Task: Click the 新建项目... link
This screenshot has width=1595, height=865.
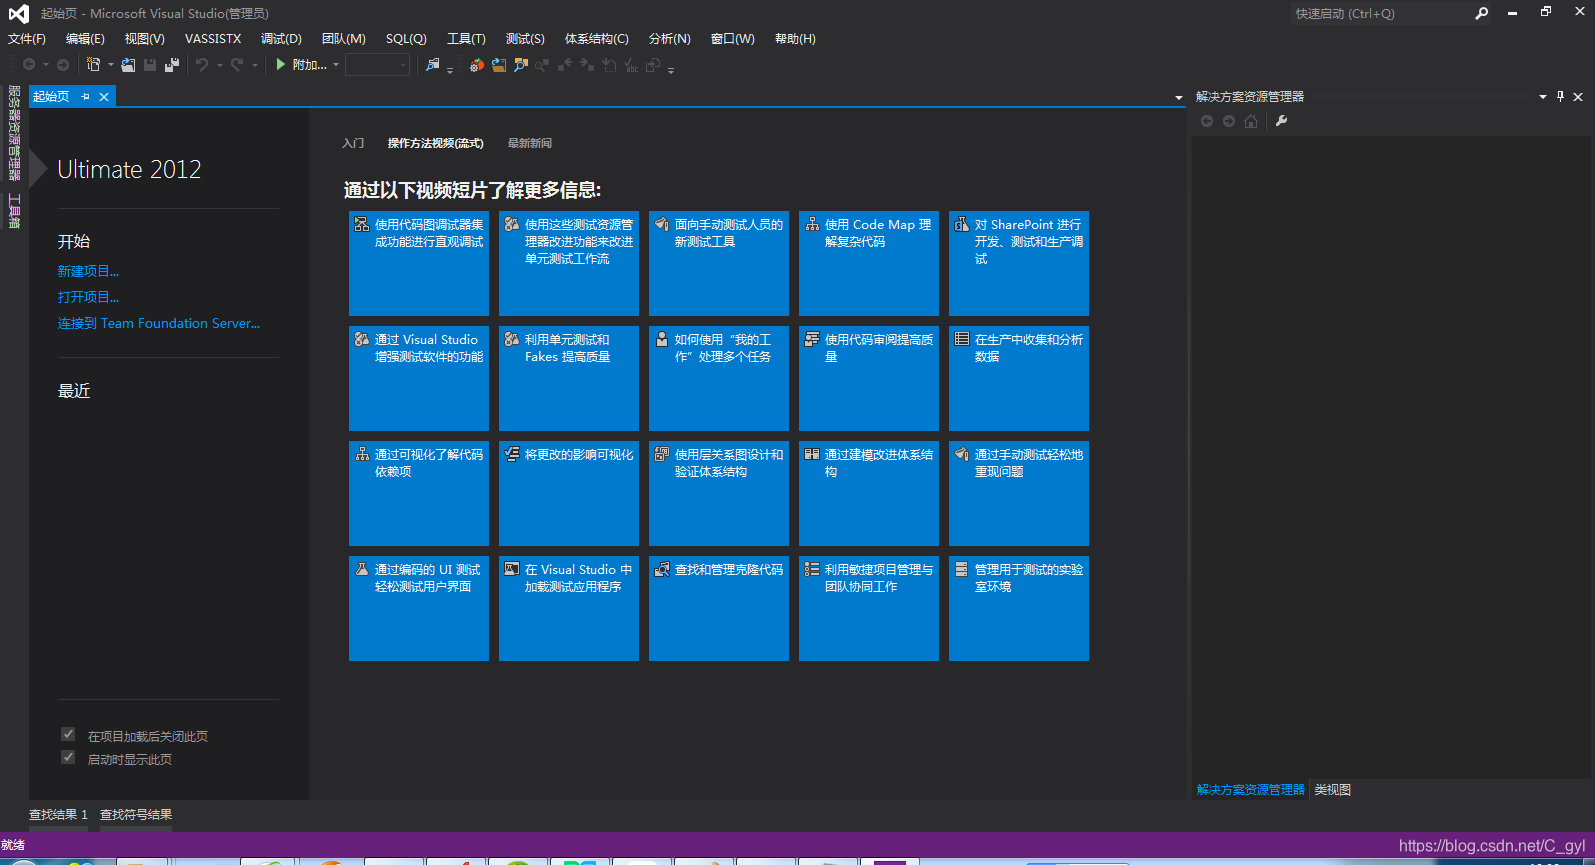Action: tap(88, 271)
